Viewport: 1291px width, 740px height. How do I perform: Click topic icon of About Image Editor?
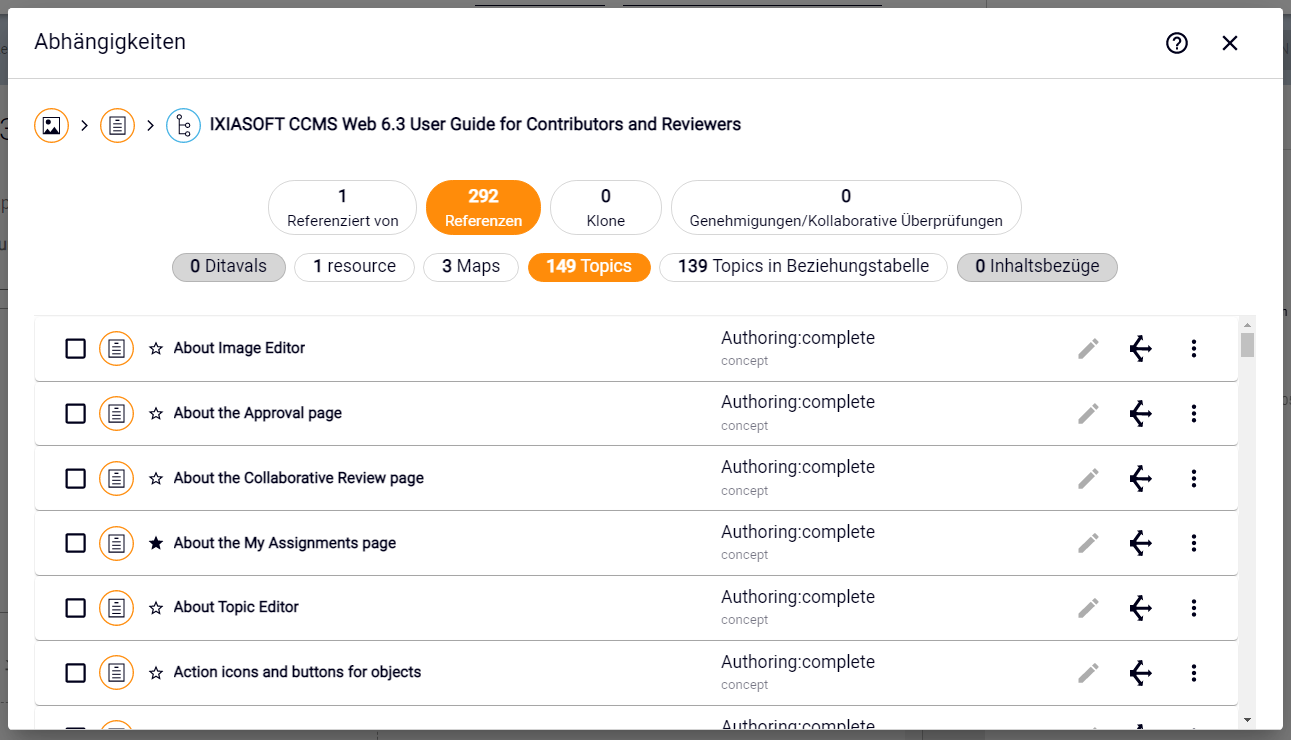click(x=117, y=349)
